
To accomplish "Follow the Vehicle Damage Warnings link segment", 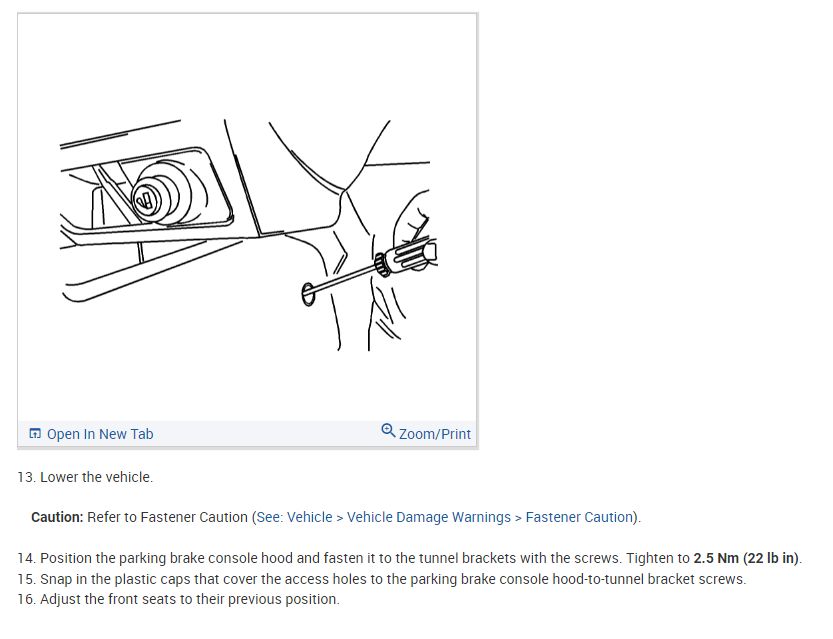I will click(429, 517).
